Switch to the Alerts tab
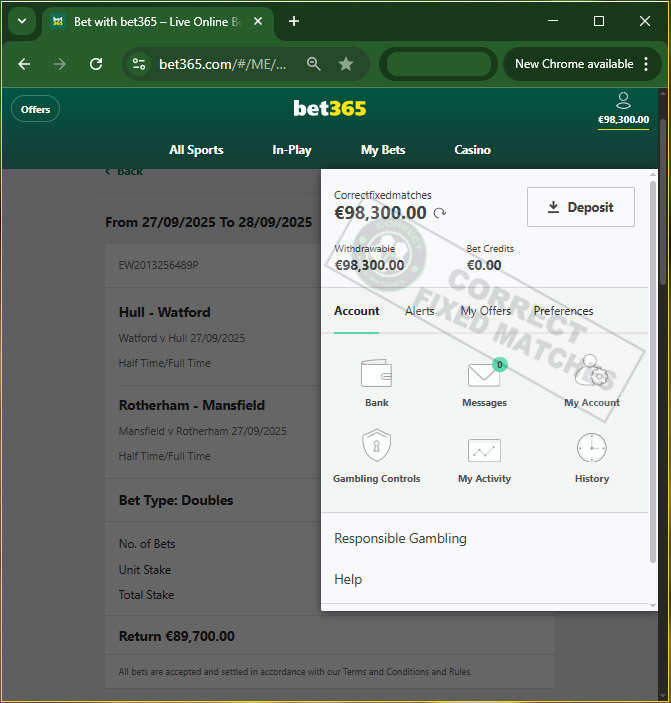This screenshot has width=671, height=703. pyautogui.click(x=420, y=311)
